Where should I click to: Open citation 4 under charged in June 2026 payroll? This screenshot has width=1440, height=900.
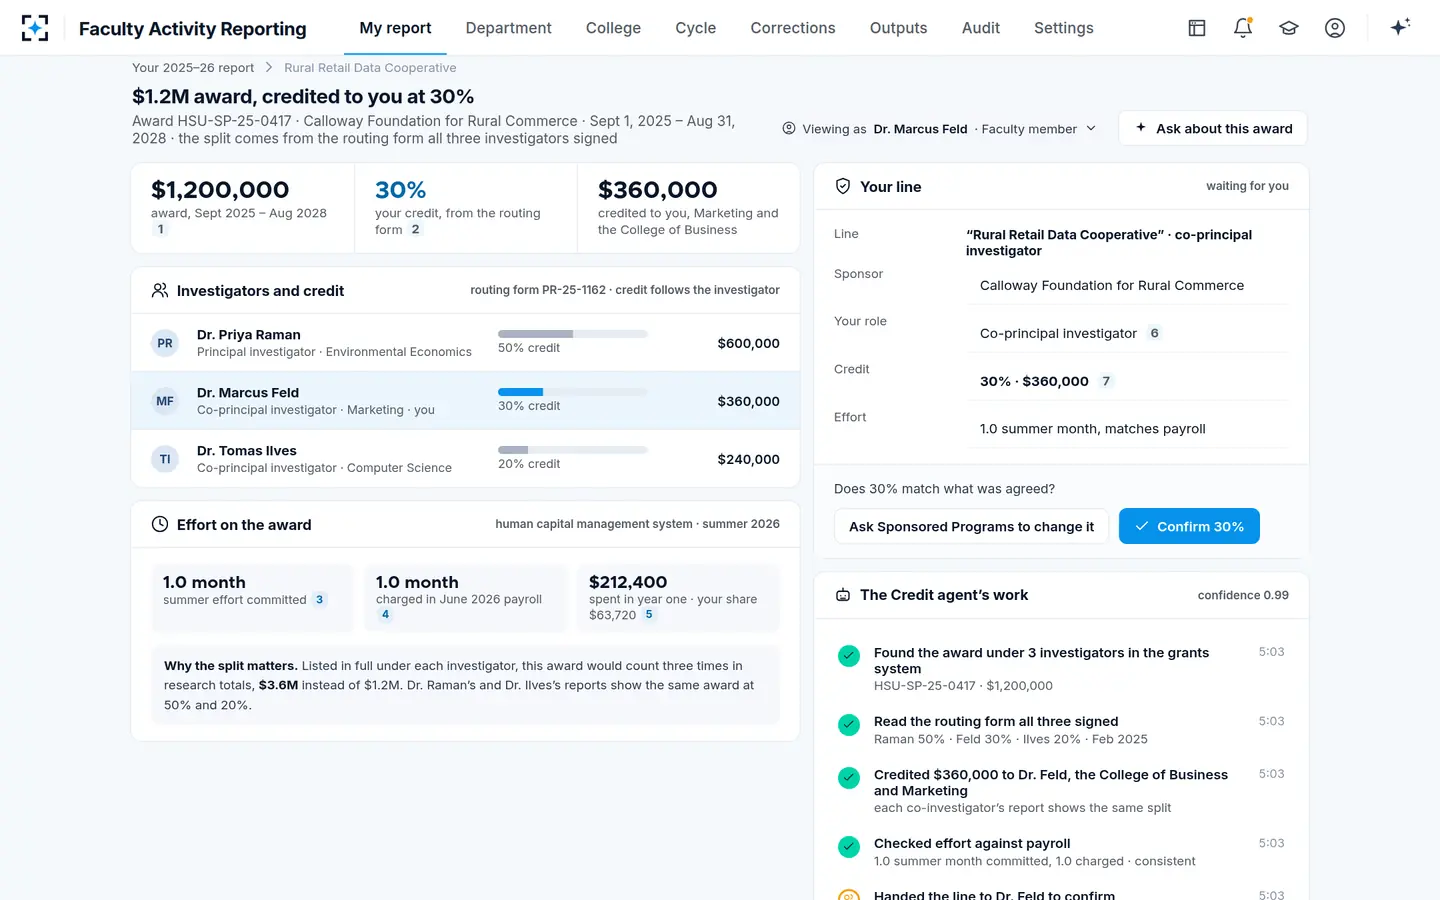[385, 615]
